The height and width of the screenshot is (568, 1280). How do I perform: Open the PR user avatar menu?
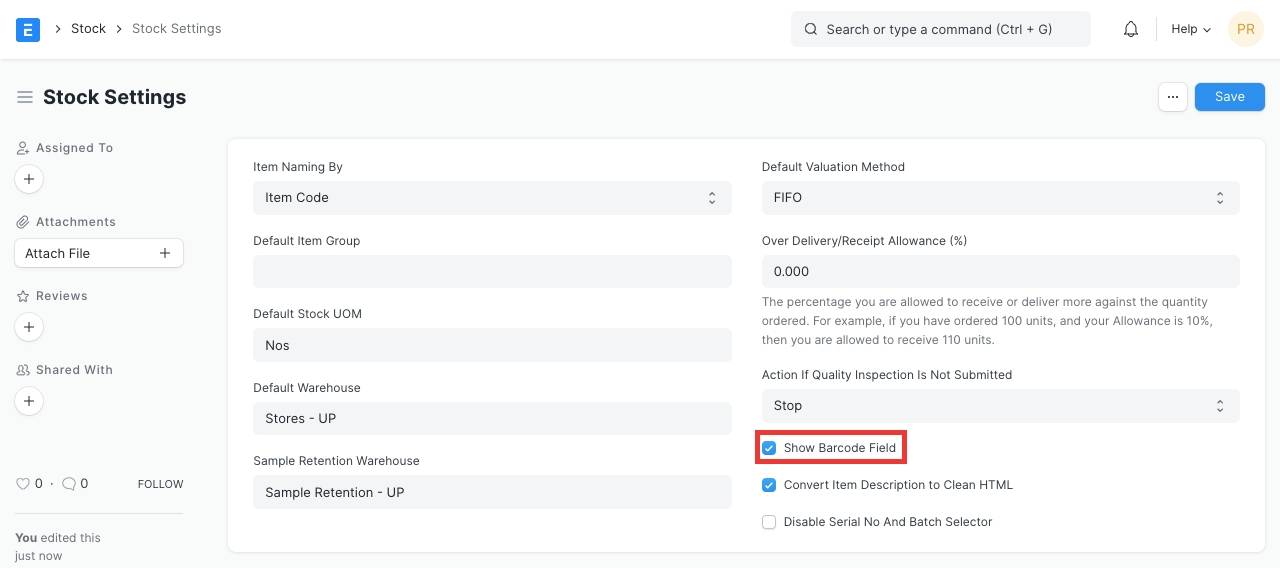(1245, 29)
